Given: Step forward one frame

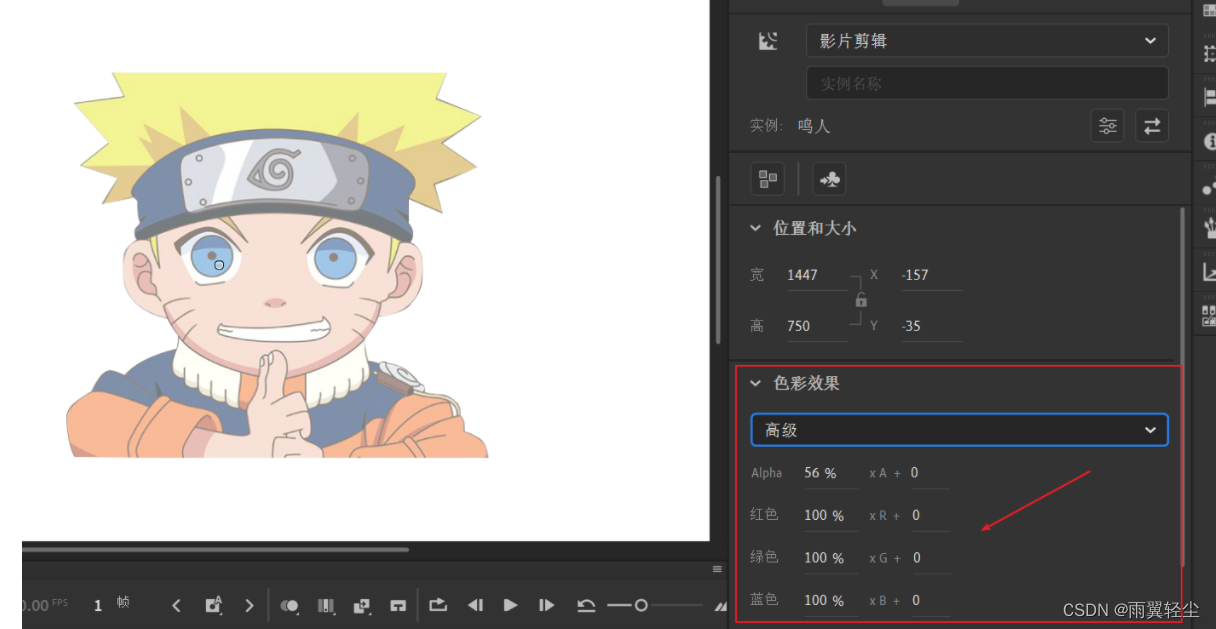Looking at the screenshot, I should 546,605.
